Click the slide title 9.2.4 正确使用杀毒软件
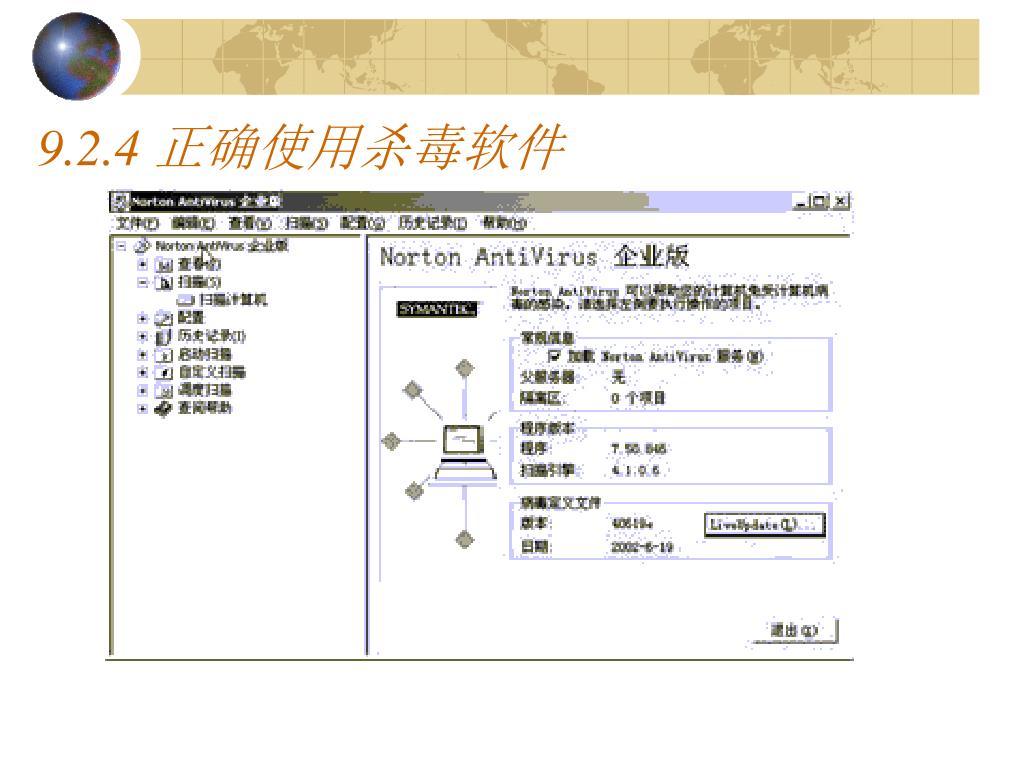This screenshot has height=768, width=1024. click(302, 148)
